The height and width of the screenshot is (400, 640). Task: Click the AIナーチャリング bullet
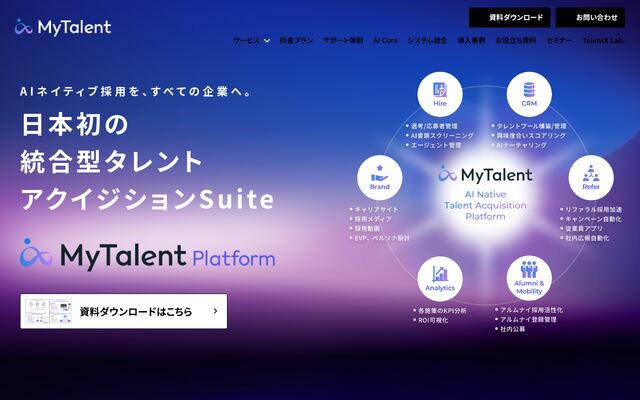(x=521, y=145)
